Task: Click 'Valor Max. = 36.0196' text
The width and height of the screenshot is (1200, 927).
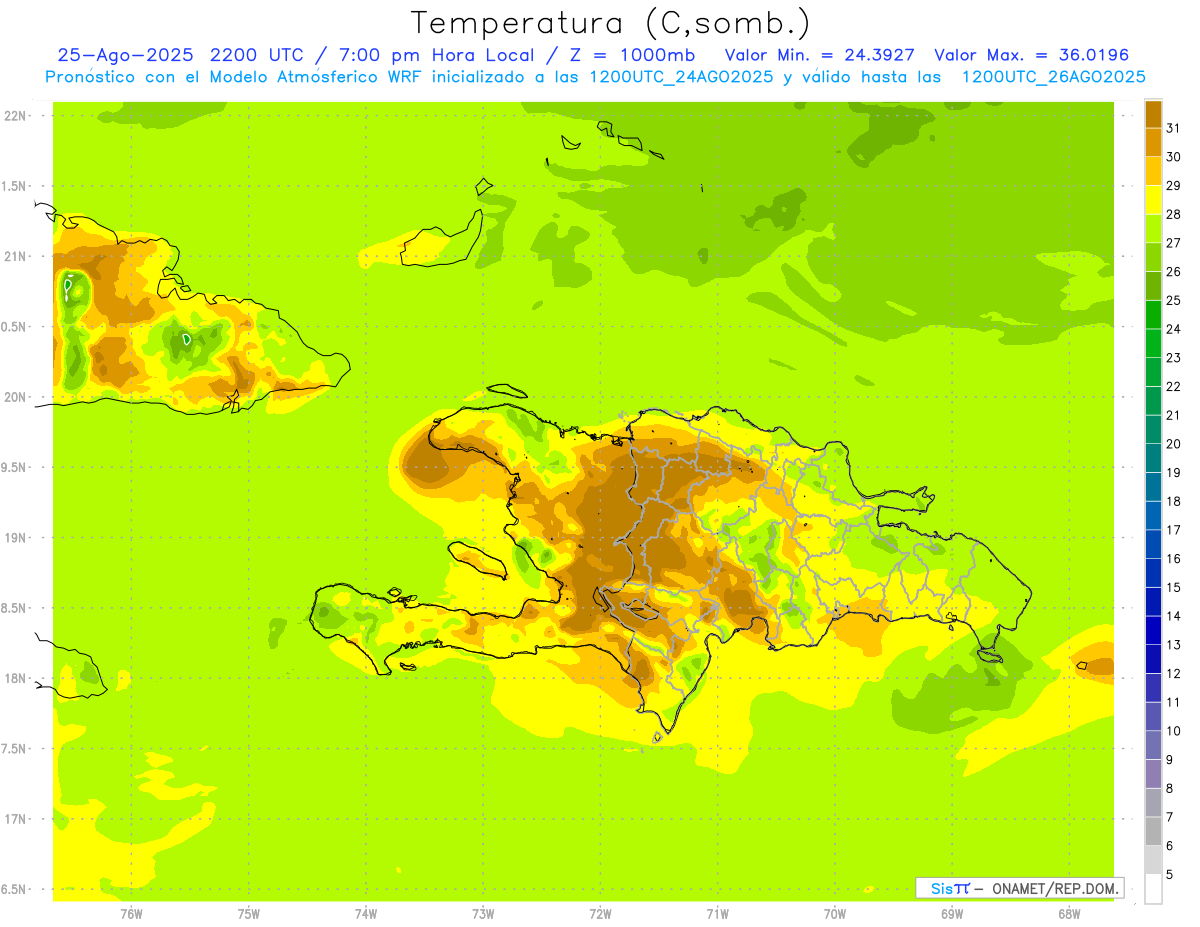Action: pos(1031,56)
